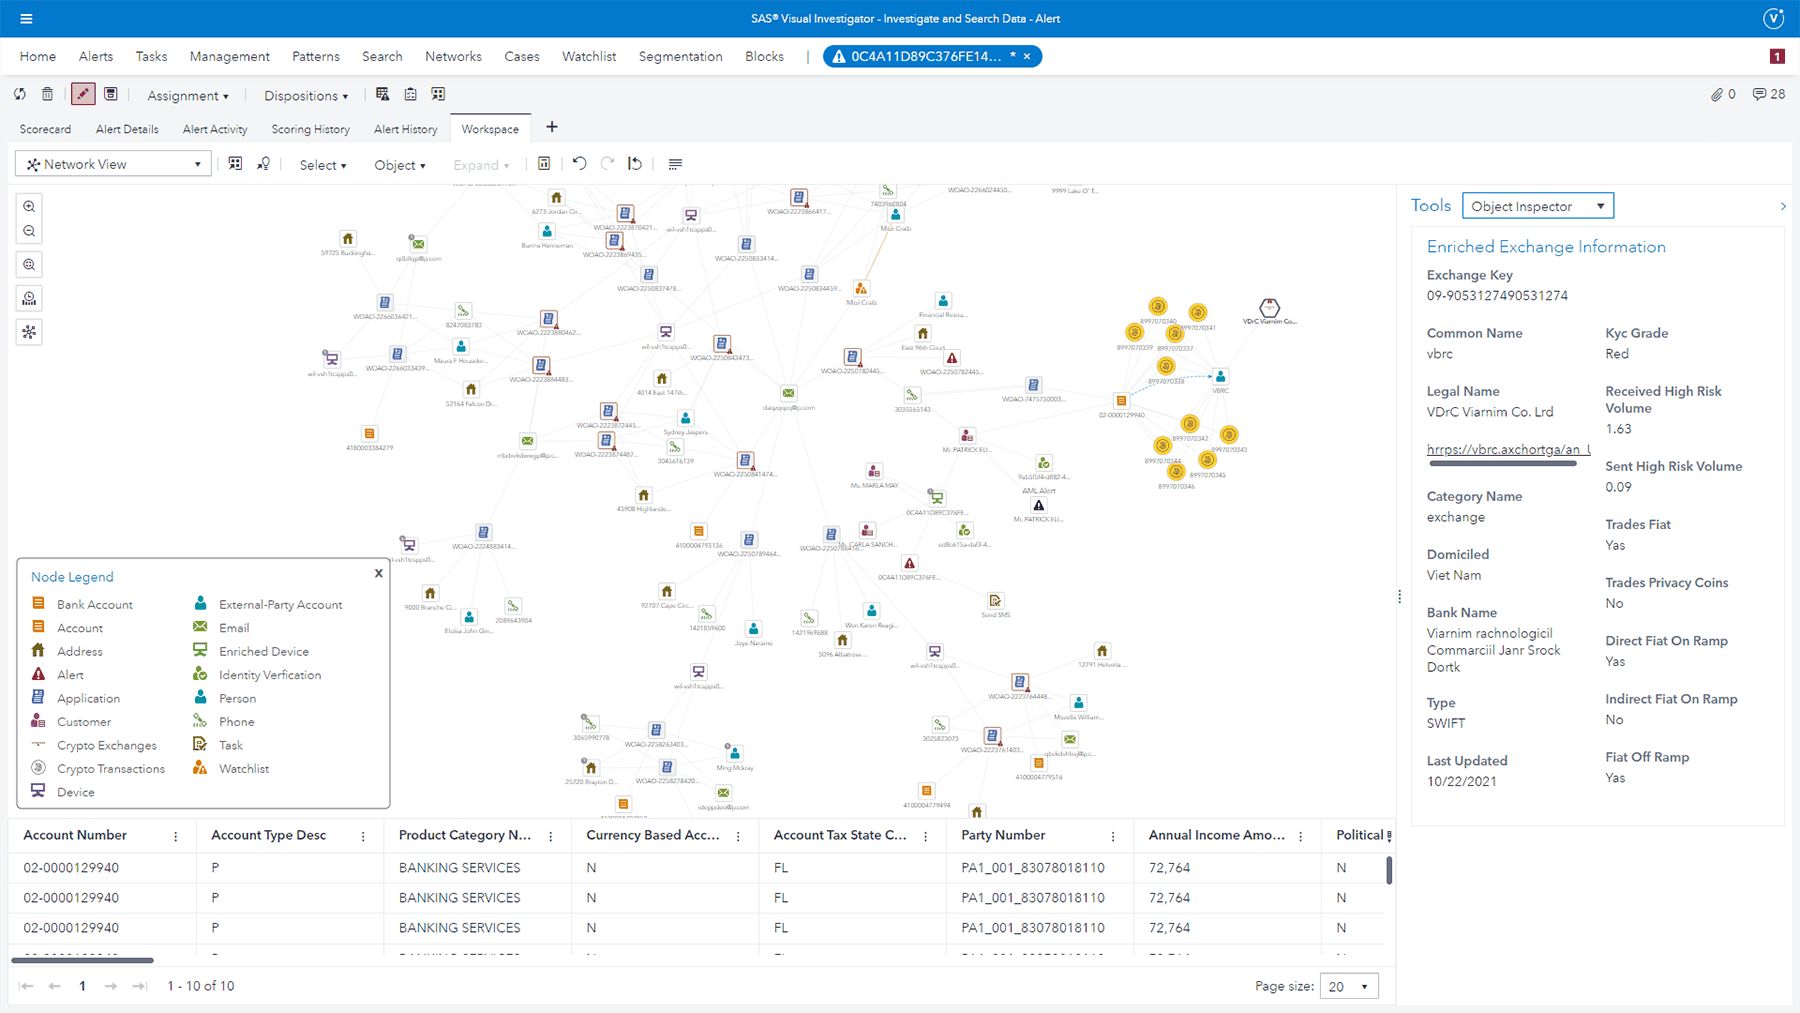Open the attachments paperclip indicator

pyautogui.click(x=1723, y=94)
